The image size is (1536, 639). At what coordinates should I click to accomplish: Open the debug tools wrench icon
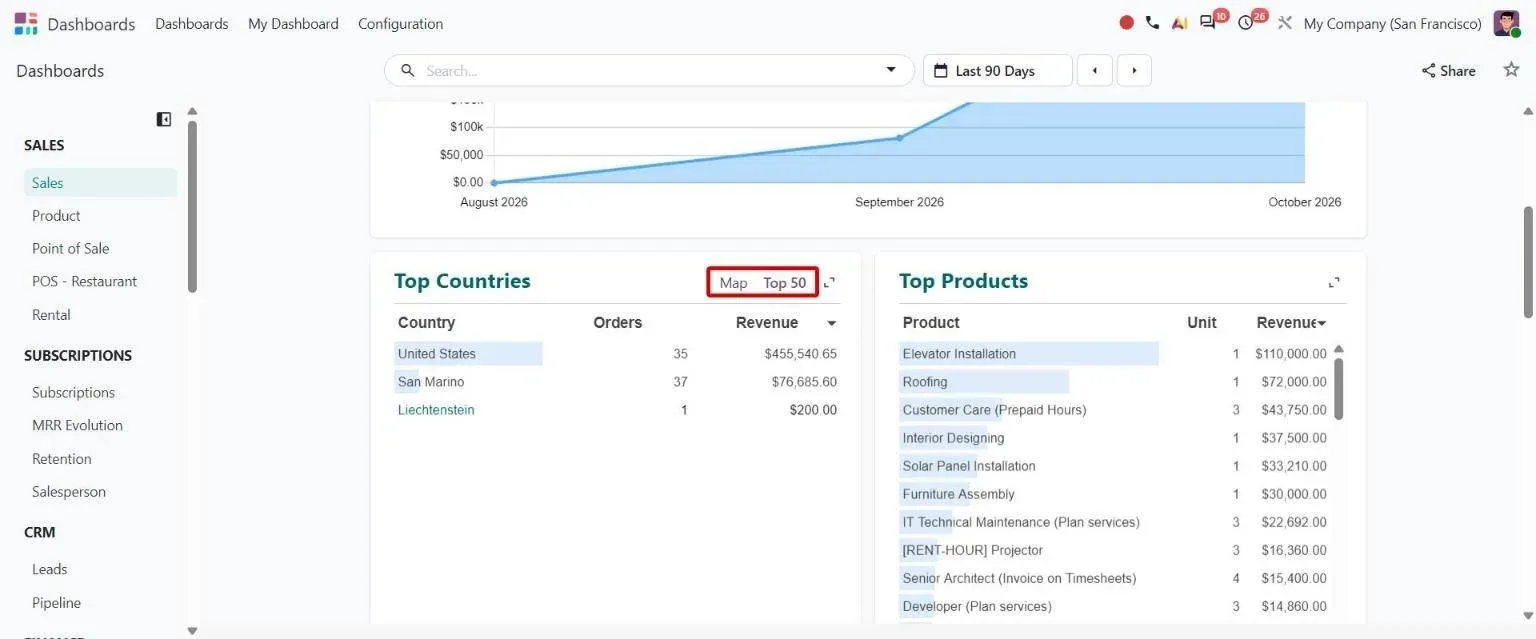point(1285,23)
